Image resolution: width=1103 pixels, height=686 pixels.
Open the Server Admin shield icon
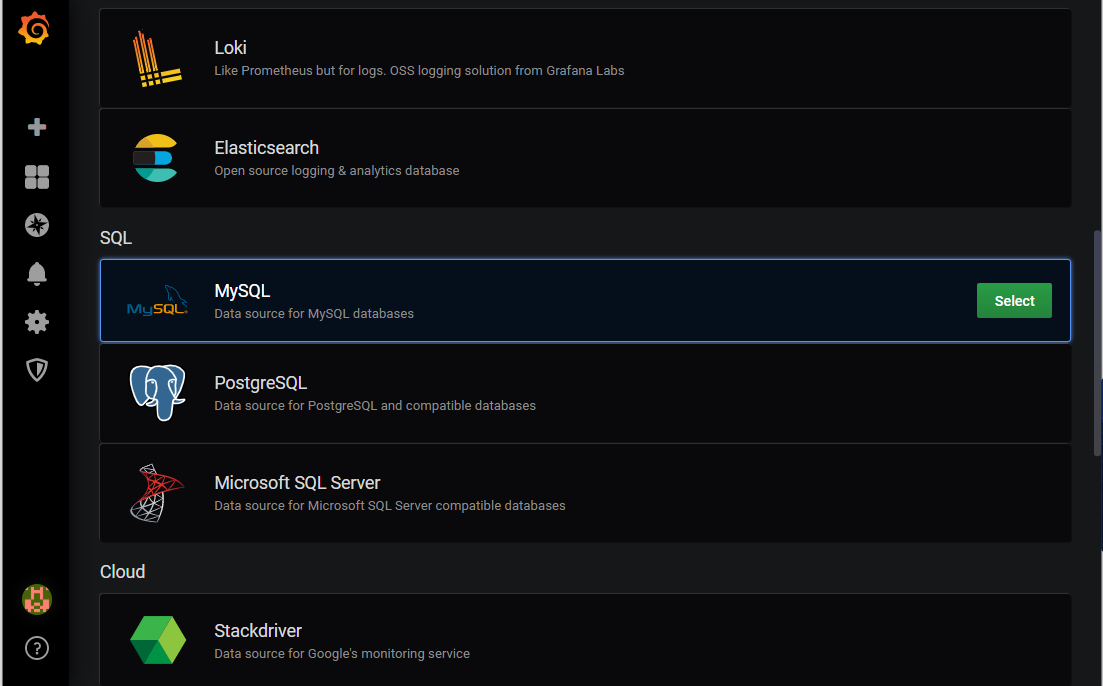click(x=37, y=370)
